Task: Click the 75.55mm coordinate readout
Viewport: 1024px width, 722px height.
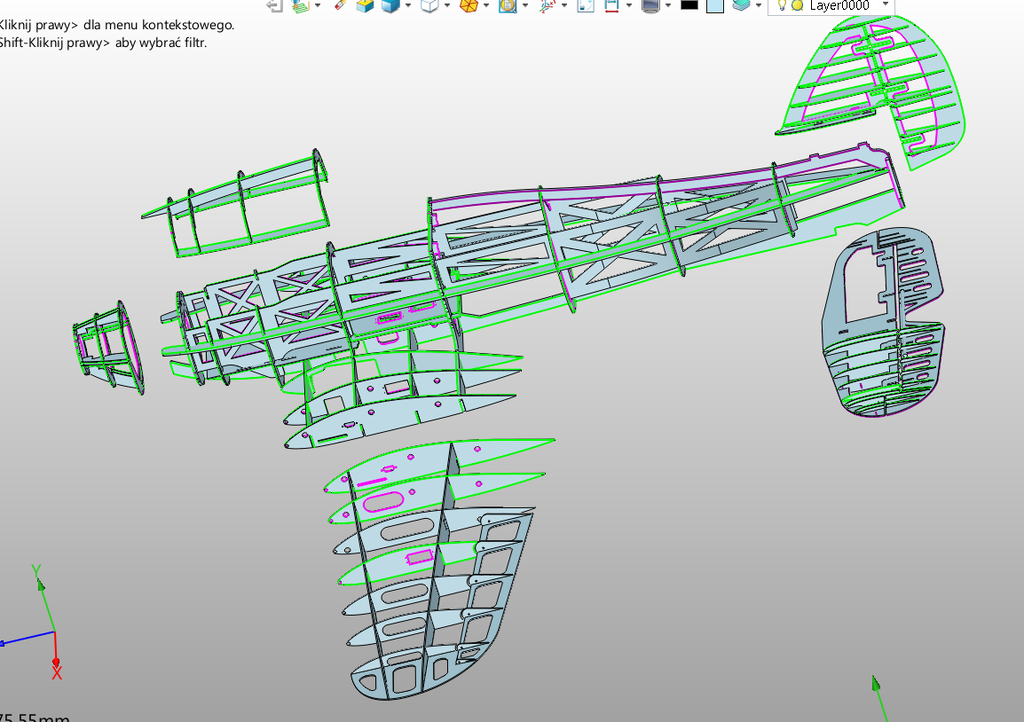Action: (30, 716)
